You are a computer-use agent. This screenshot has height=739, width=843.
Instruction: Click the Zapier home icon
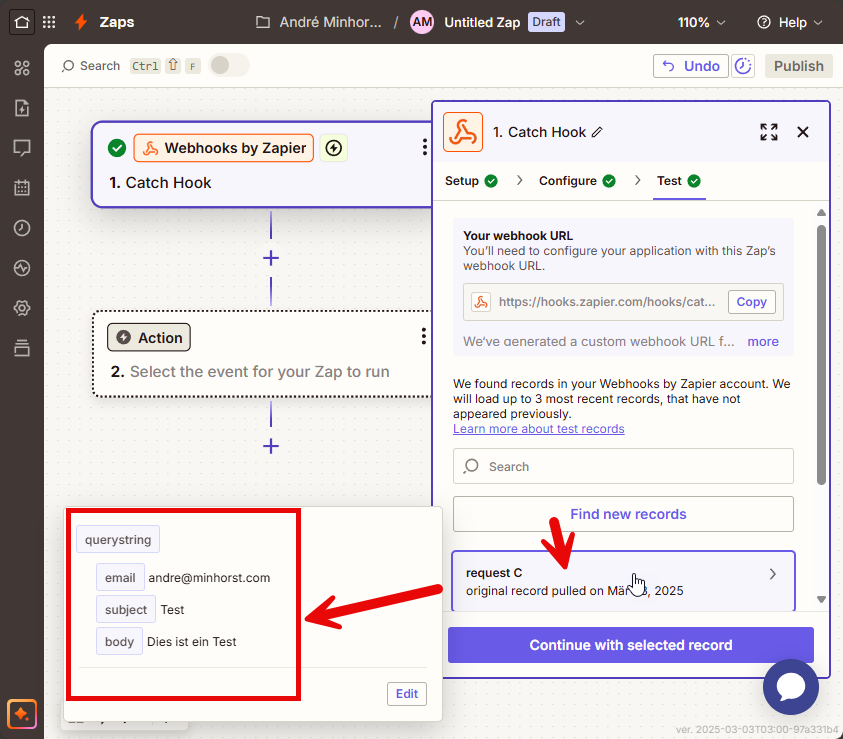pyautogui.click(x=22, y=21)
